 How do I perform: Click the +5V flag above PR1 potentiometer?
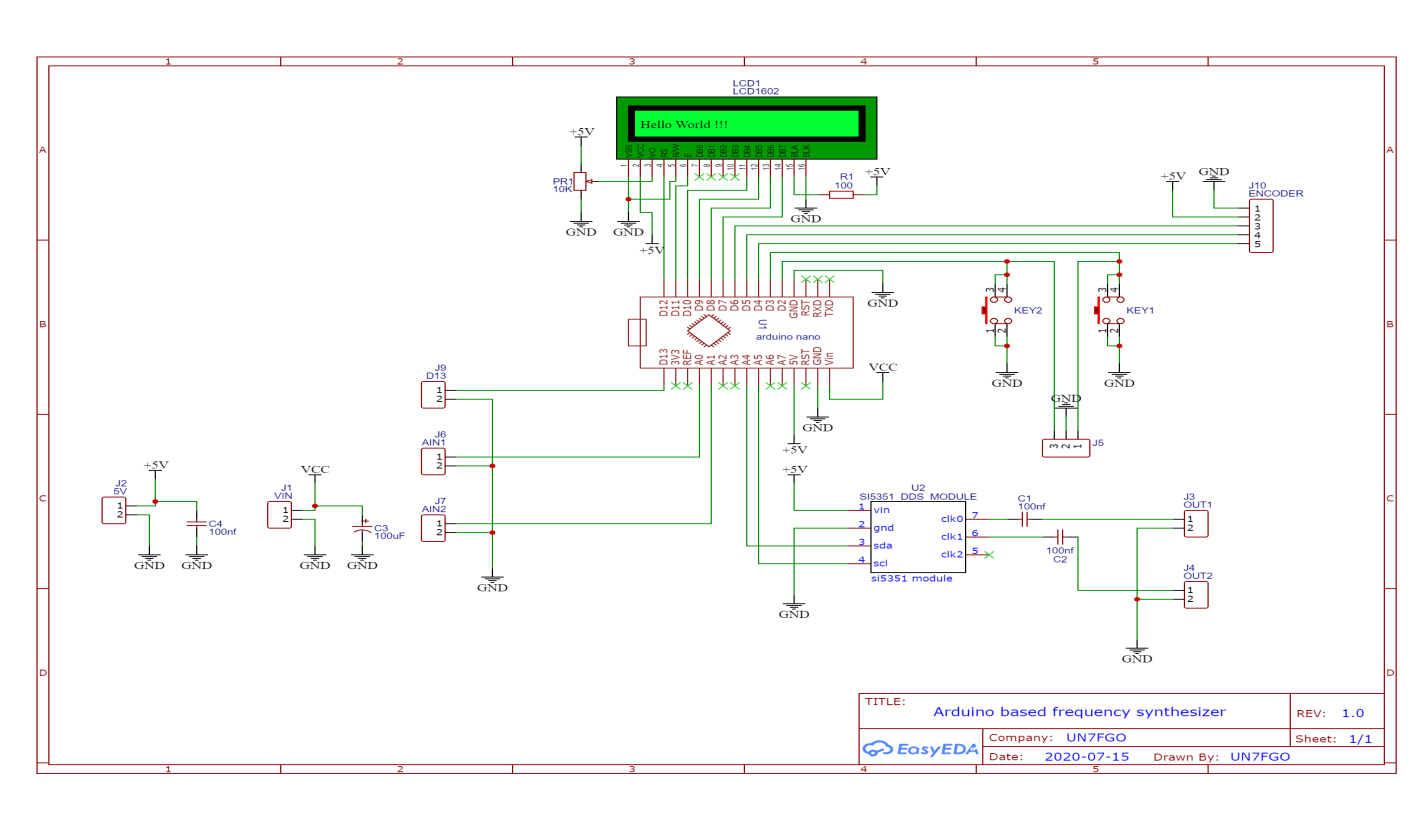[581, 134]
